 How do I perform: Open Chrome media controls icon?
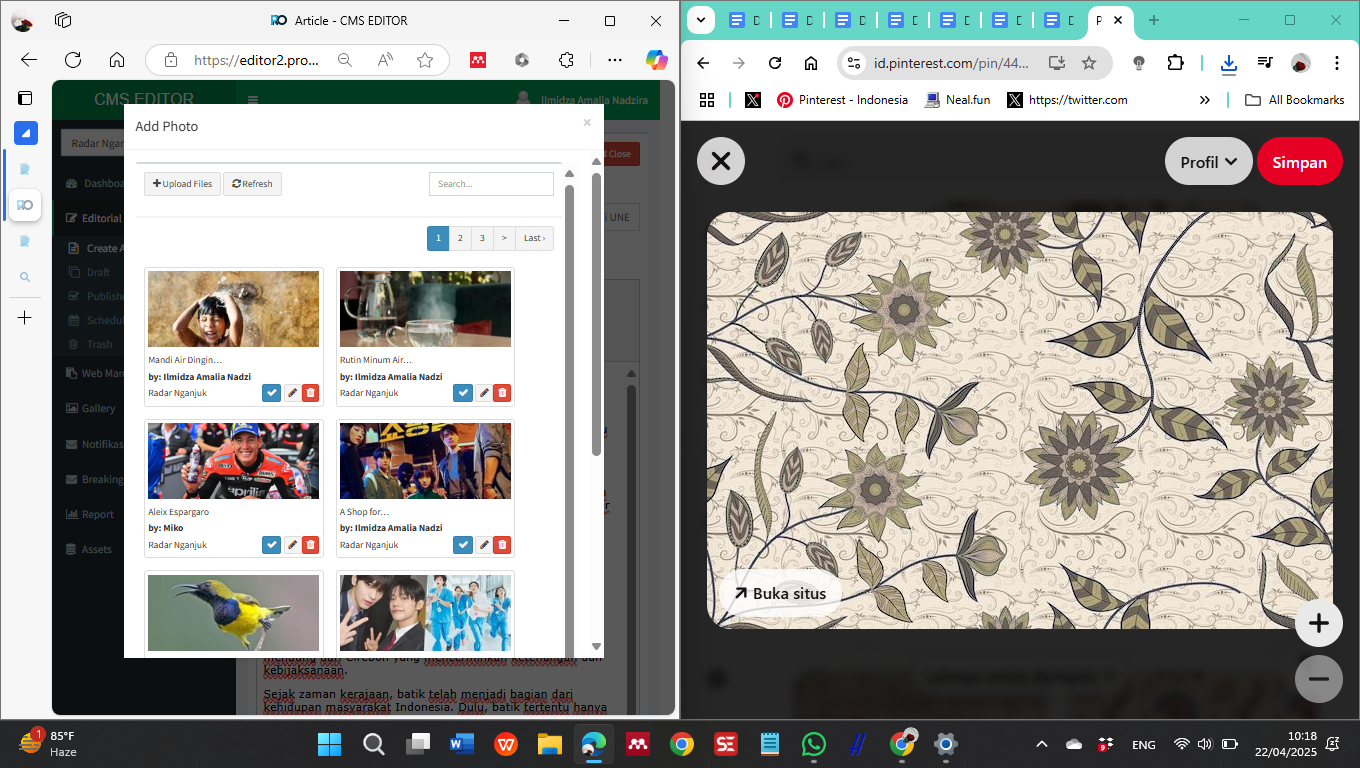tap(1265, 63)
